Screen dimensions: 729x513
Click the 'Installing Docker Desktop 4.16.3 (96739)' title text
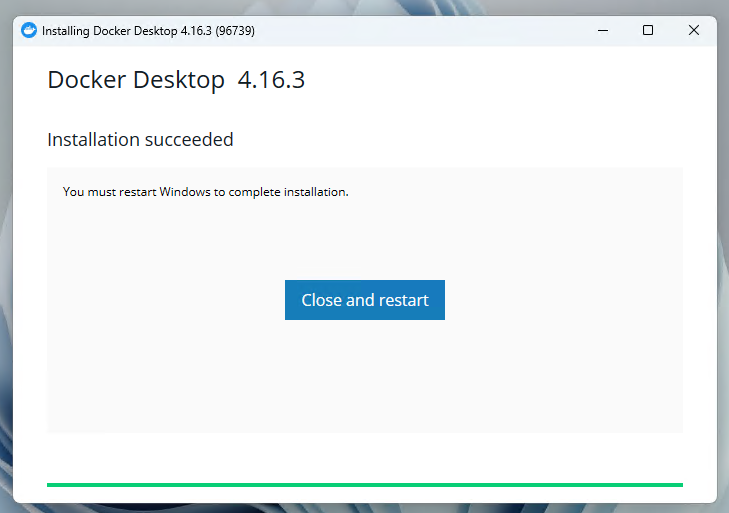tap(148, 31)
